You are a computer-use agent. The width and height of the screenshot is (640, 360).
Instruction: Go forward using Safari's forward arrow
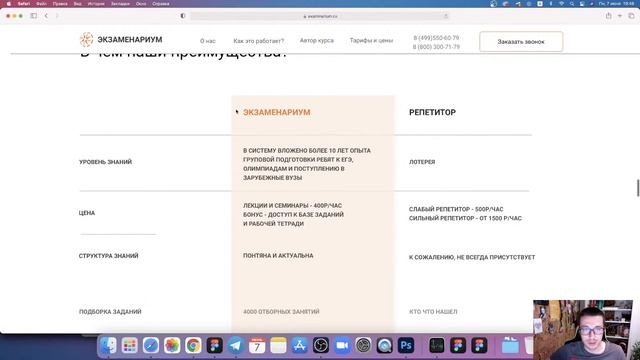click(57, 16)
